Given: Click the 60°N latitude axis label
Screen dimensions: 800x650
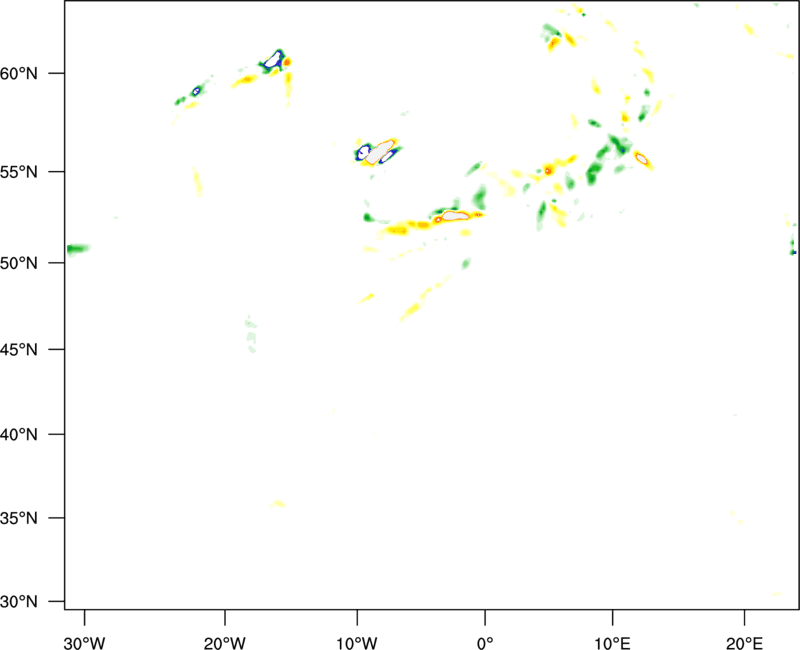Looking at the screenshot, I should tap(19, 74).
